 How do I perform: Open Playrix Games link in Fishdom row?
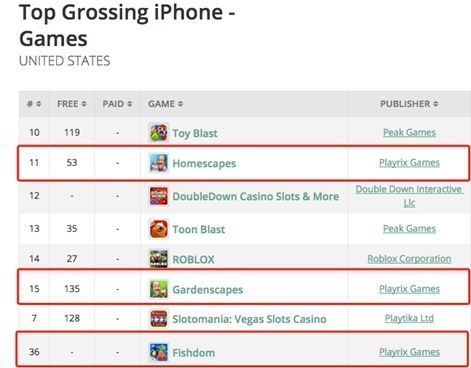[x=409, y=352]
